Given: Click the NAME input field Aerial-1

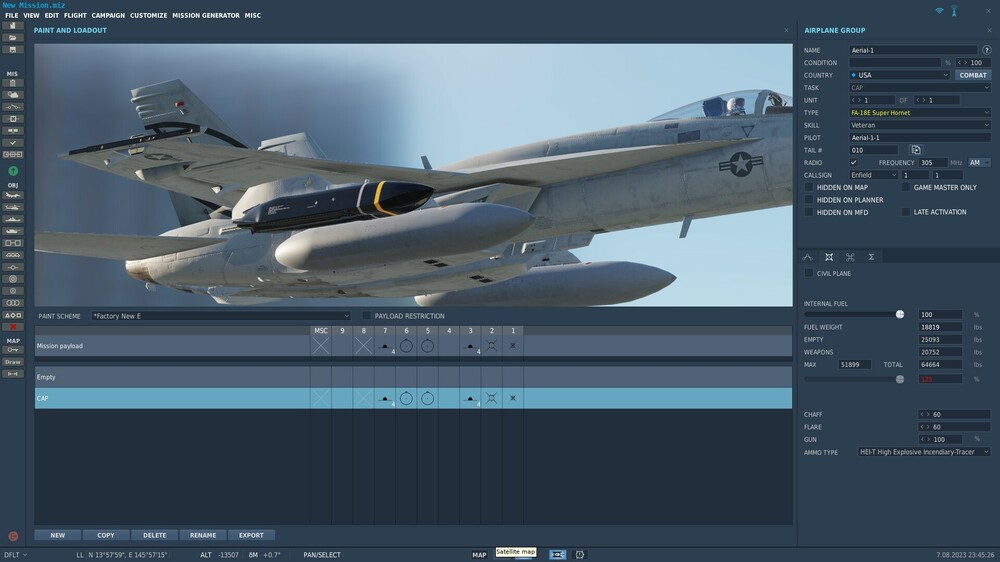Looking at the screenshot, I should (x=913, y=50).
